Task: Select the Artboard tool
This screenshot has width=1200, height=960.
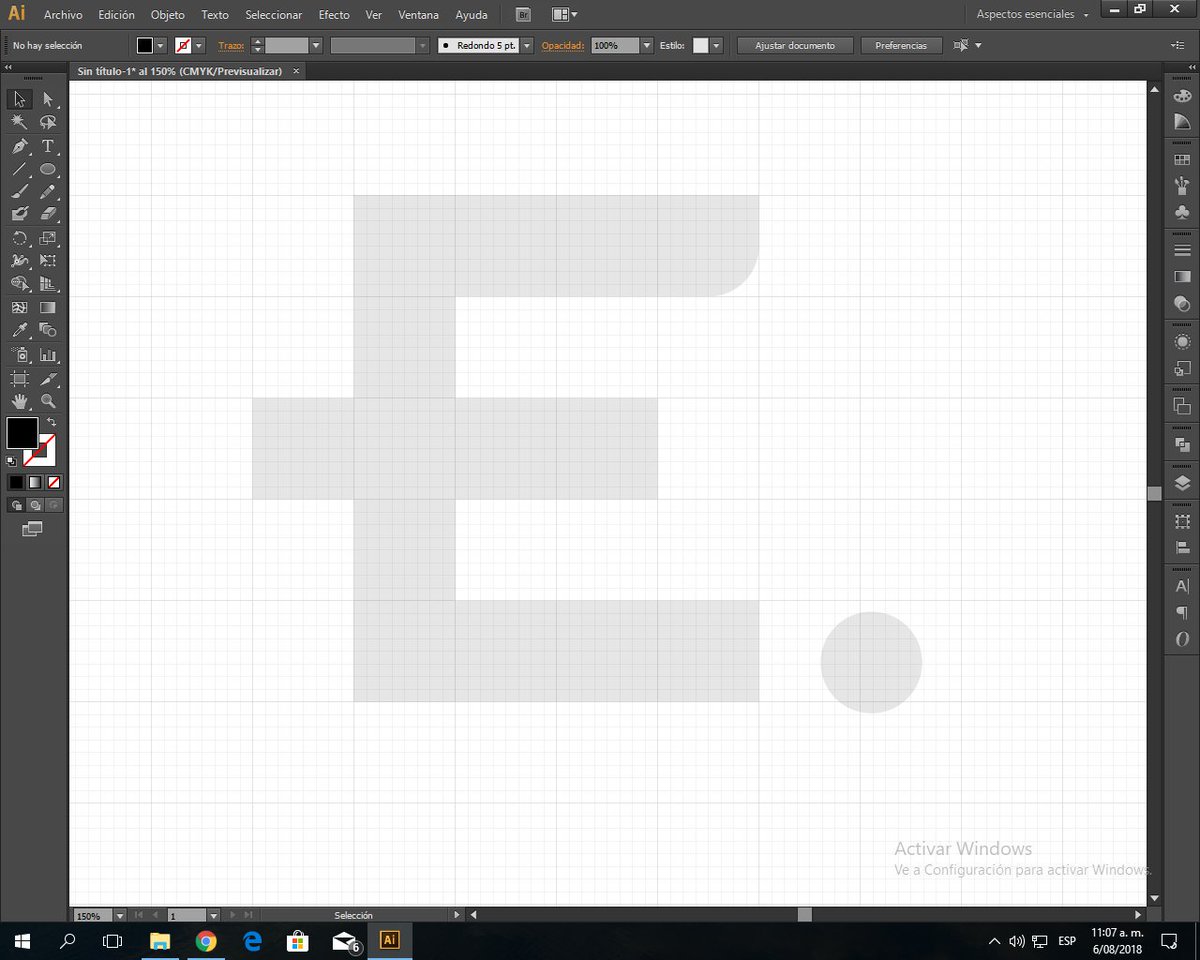Action: tap(19, 379)
